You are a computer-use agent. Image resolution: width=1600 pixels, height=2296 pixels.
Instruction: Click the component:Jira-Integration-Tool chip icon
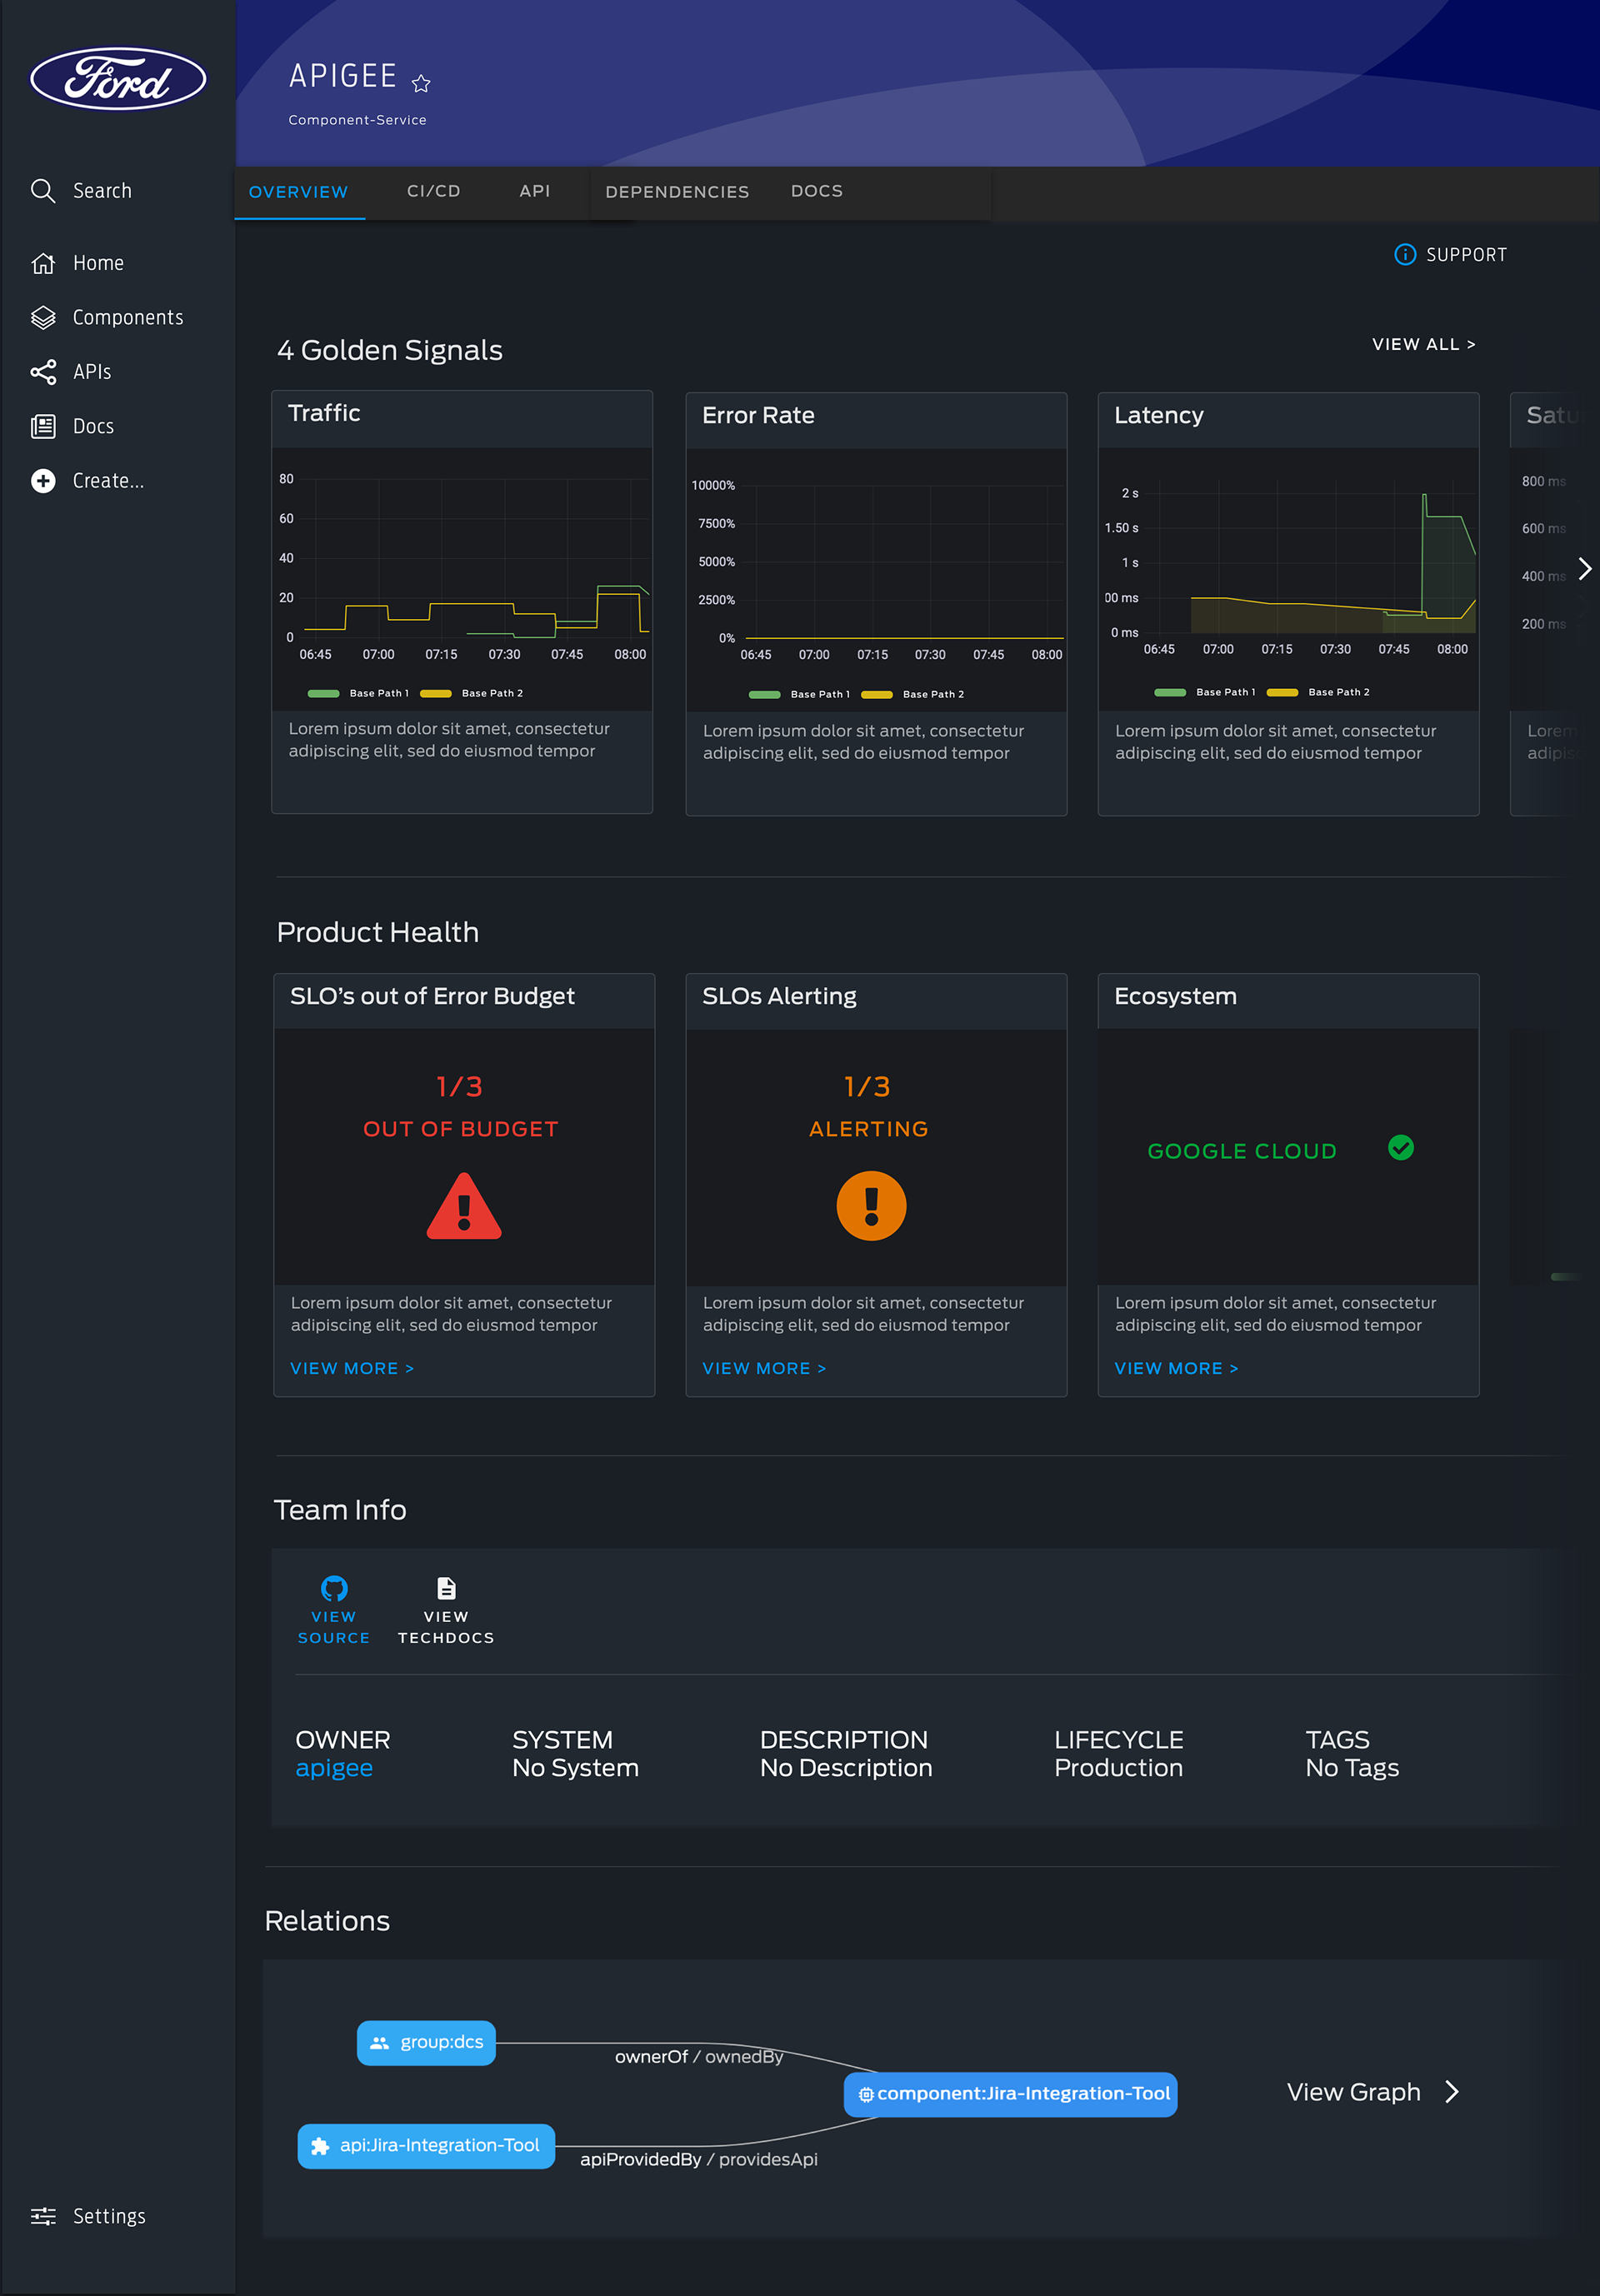866,2094
